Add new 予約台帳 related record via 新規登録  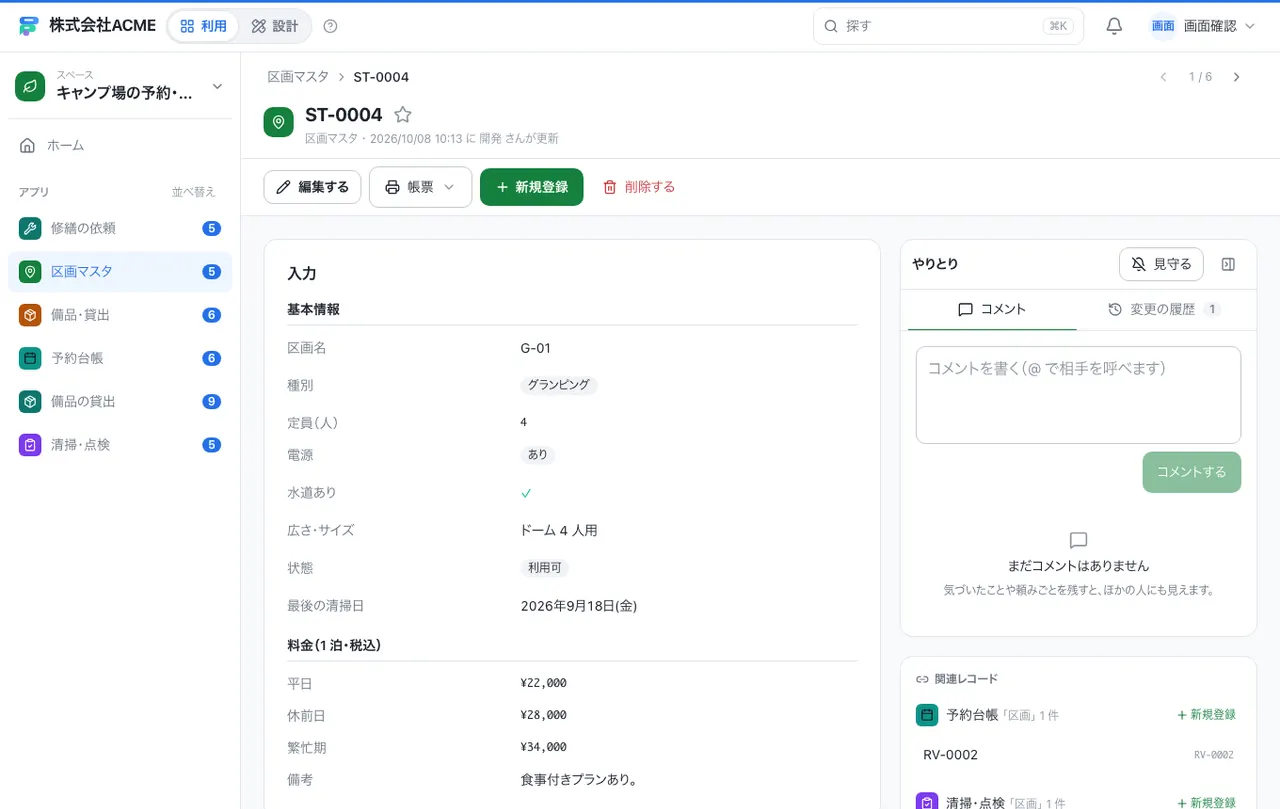point(1206,715)
